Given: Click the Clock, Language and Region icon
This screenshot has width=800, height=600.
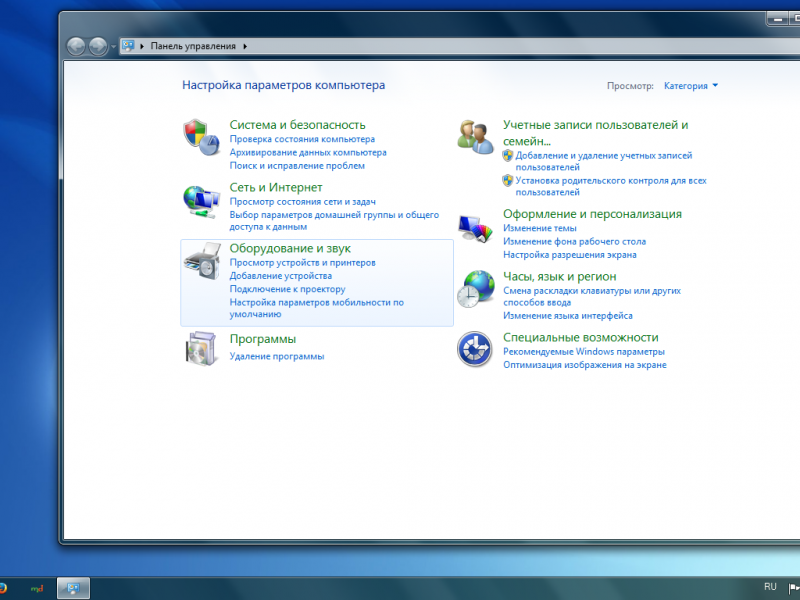Looking at the screenshot, I should [475, 288].
